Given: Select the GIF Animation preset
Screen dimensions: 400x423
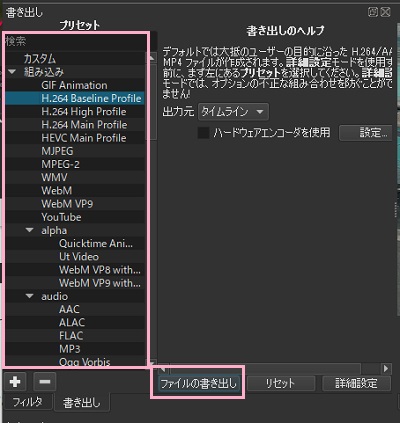Looking at the screenshot, I should click(x=74, y=85).
